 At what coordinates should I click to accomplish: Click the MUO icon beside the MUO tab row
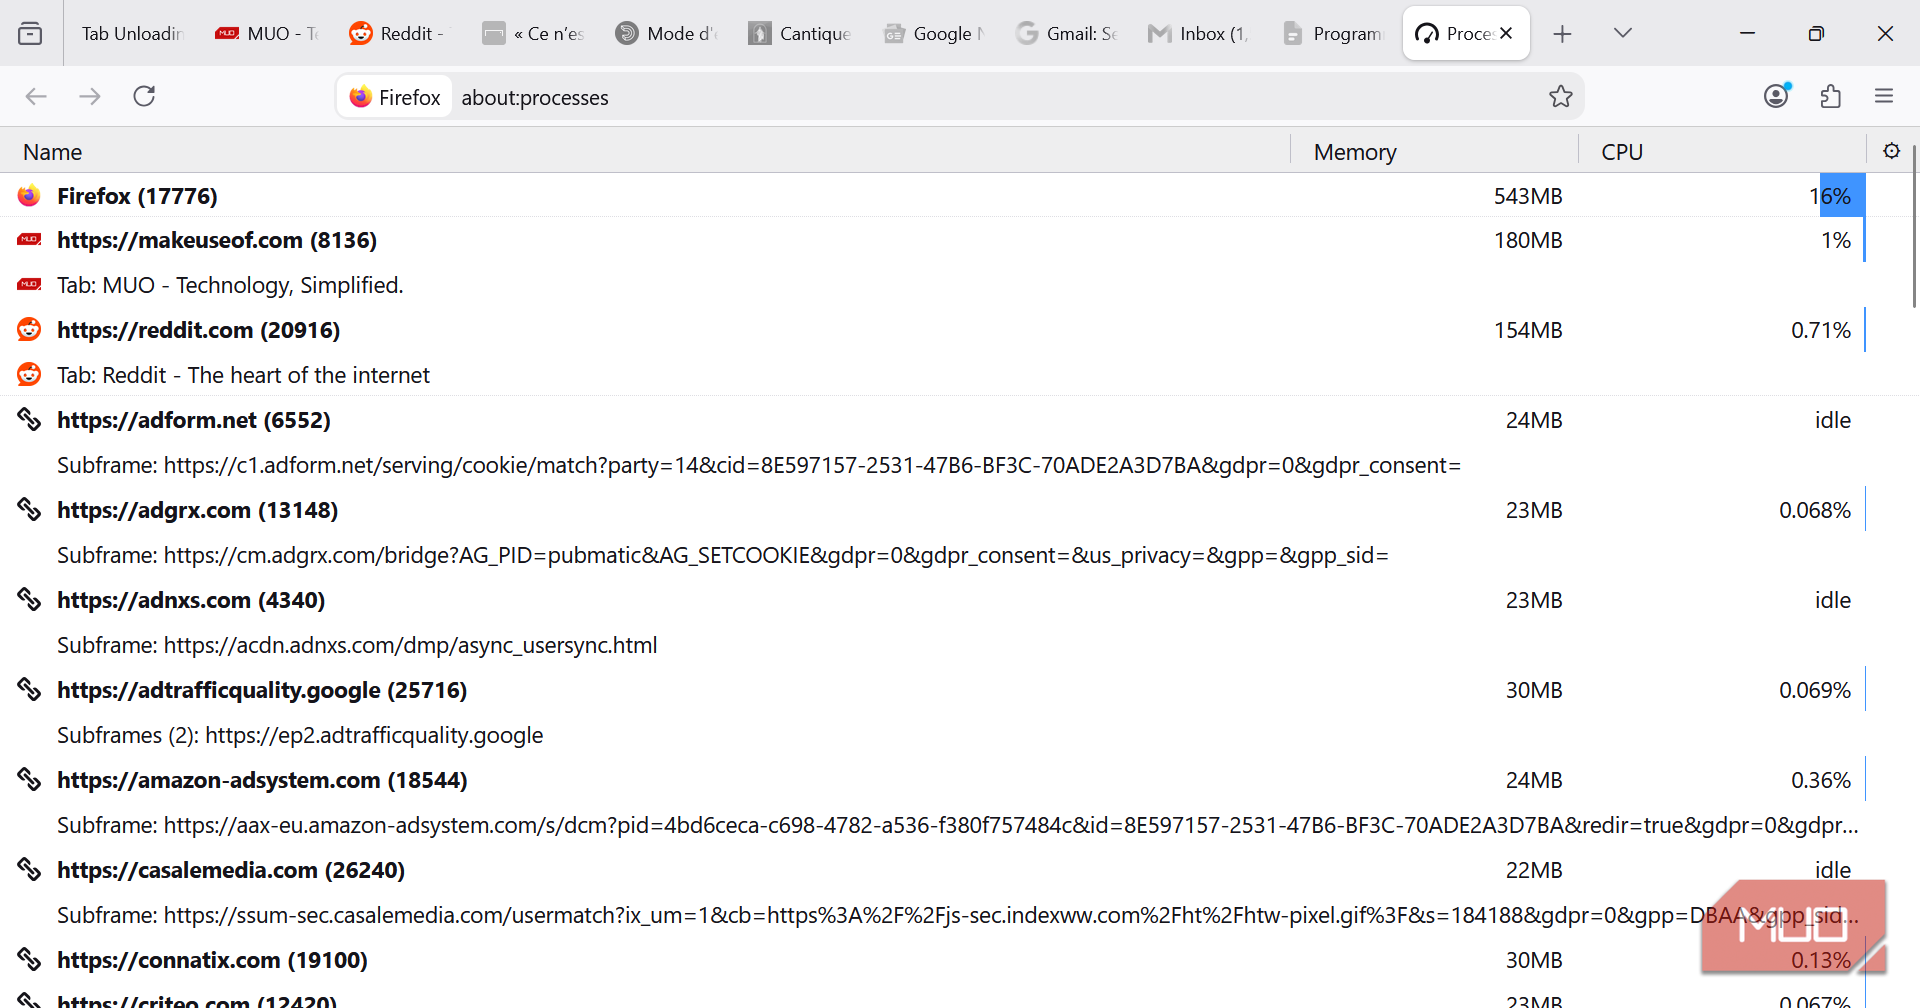(29, 284)
